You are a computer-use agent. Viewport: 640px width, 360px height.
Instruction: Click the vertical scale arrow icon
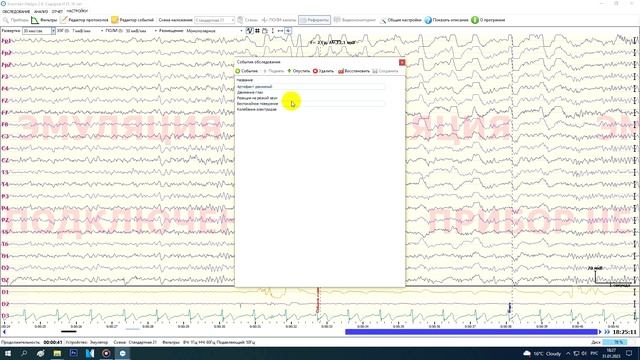click(273, 31)
